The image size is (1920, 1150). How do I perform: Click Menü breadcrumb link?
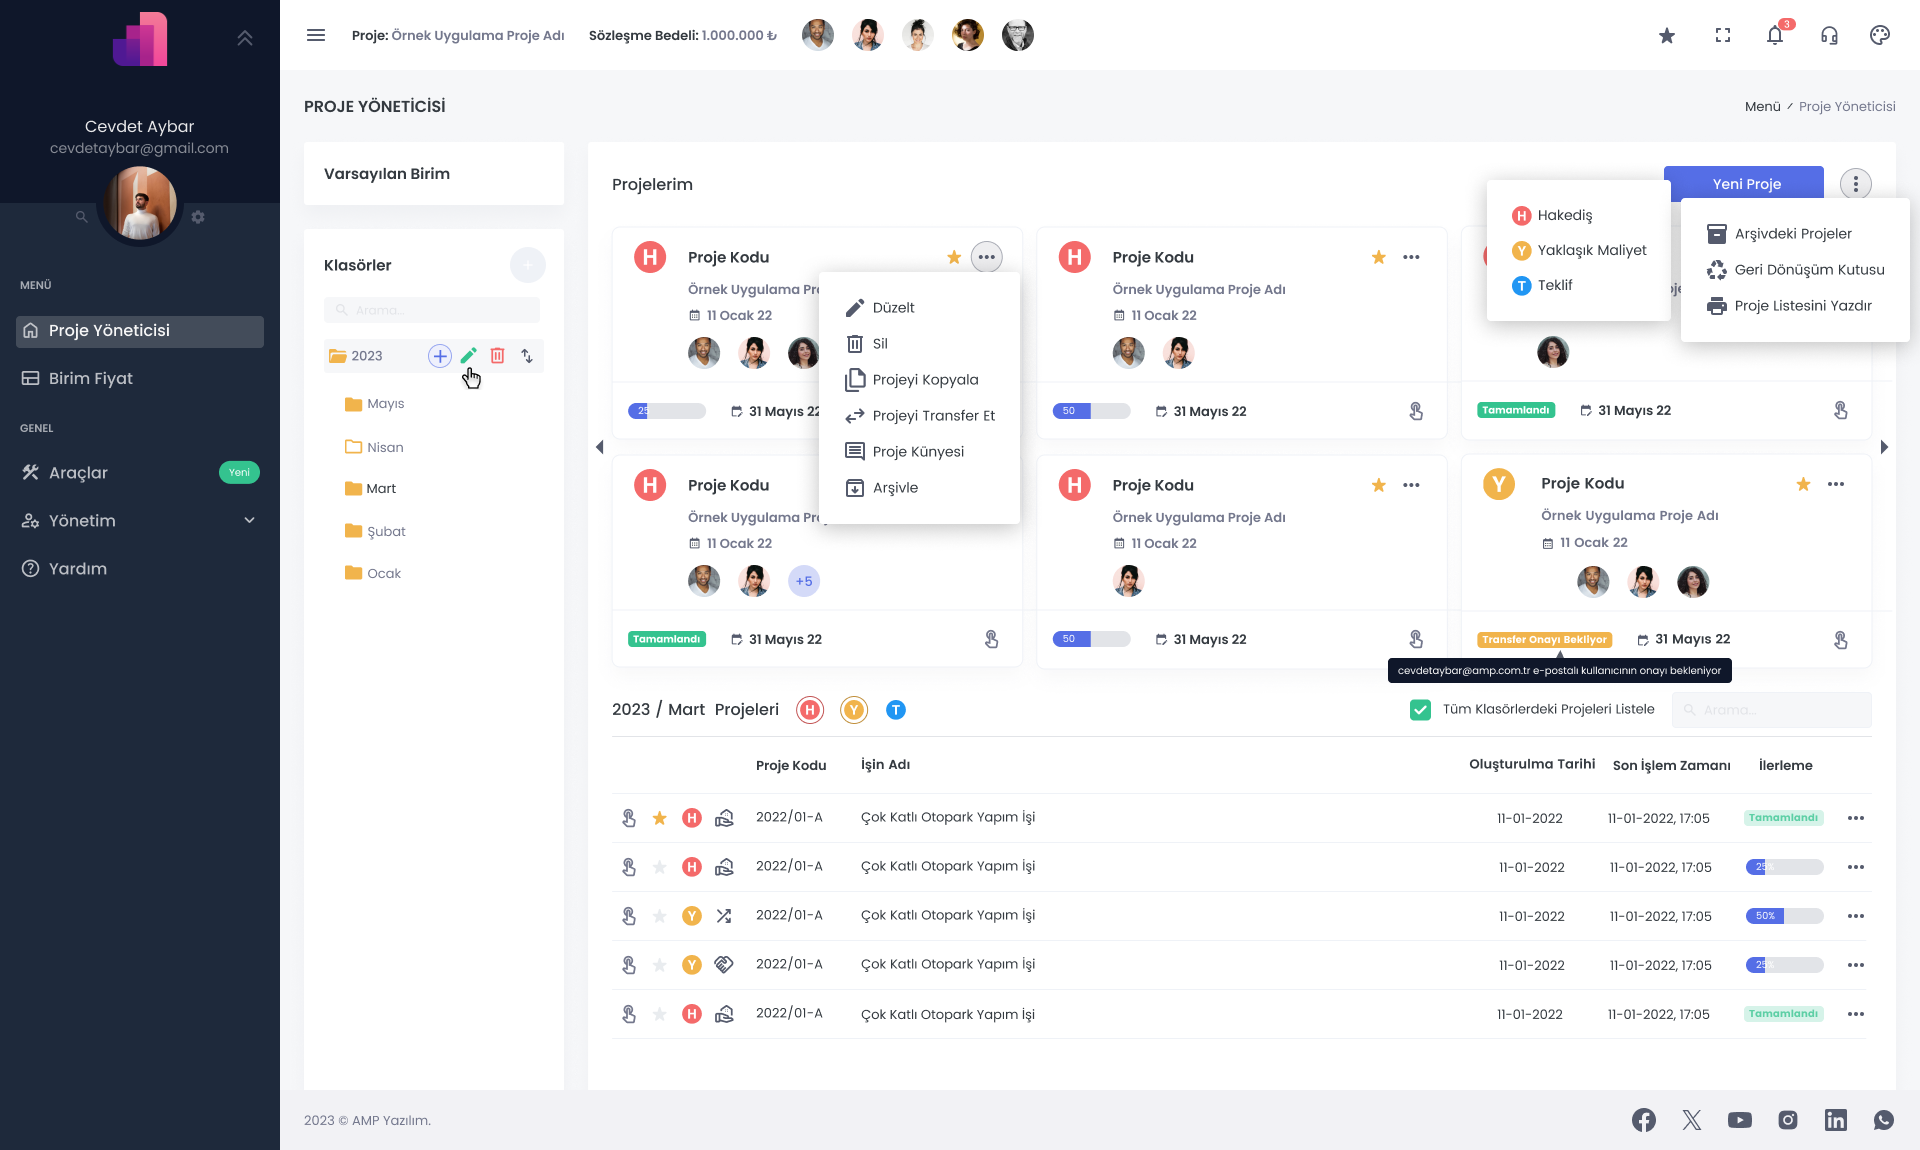point(1763,107)
